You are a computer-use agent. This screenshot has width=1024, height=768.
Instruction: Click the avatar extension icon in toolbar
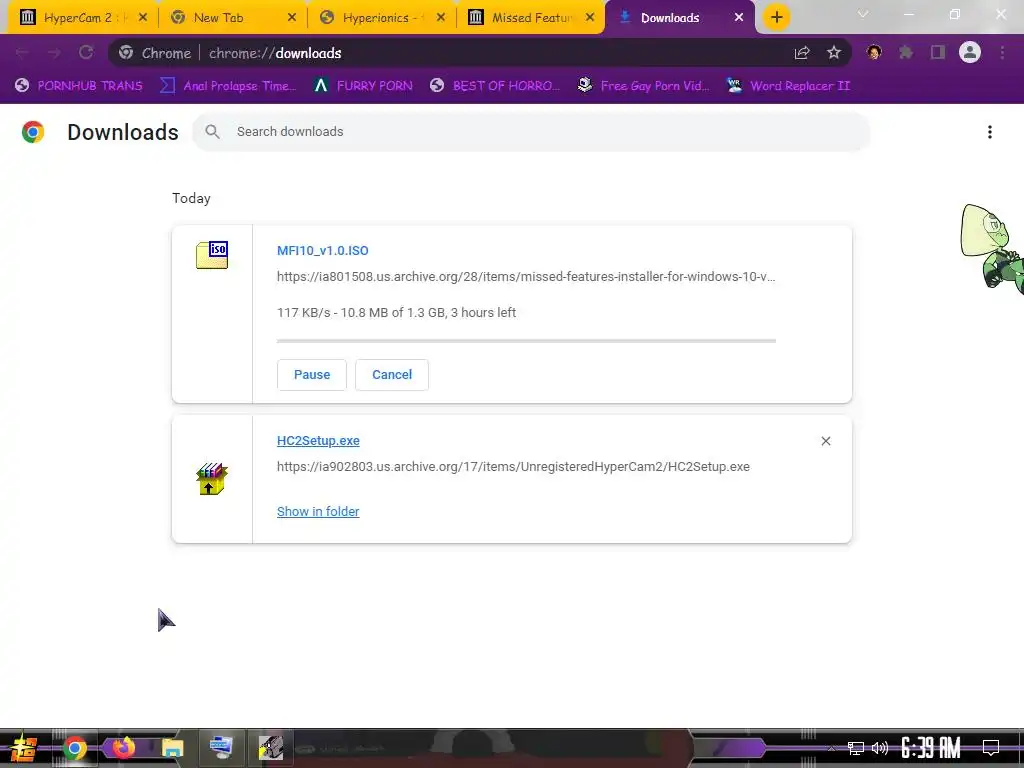[874, 53]
